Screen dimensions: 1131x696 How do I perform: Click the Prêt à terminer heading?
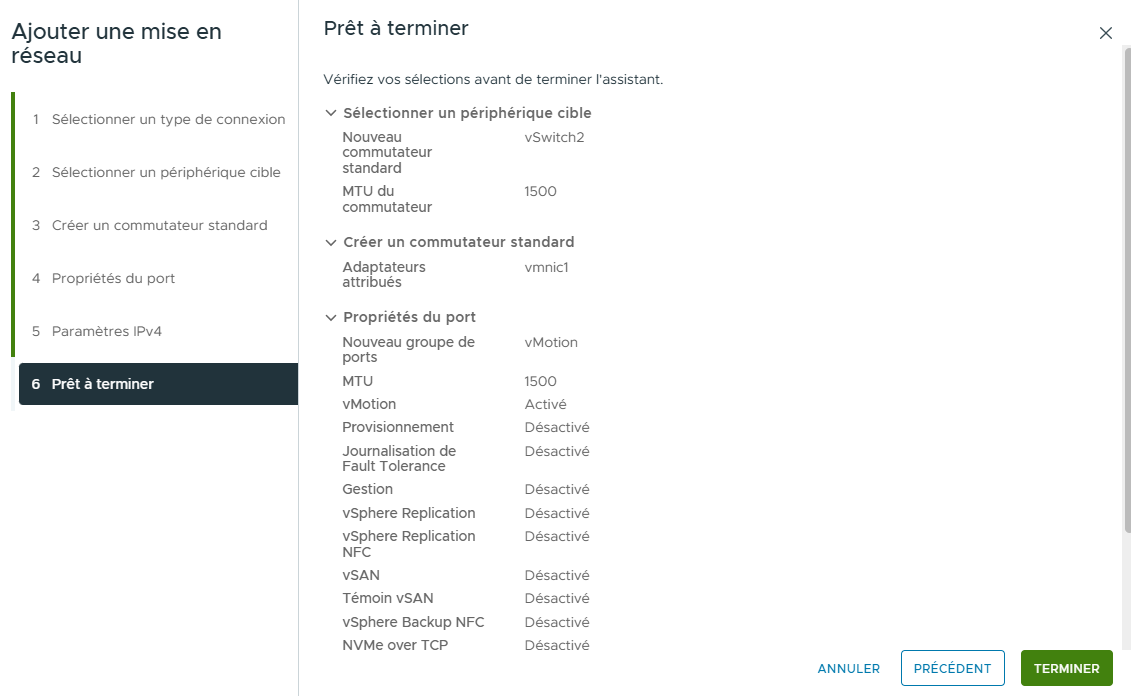(x=395, y=28)
